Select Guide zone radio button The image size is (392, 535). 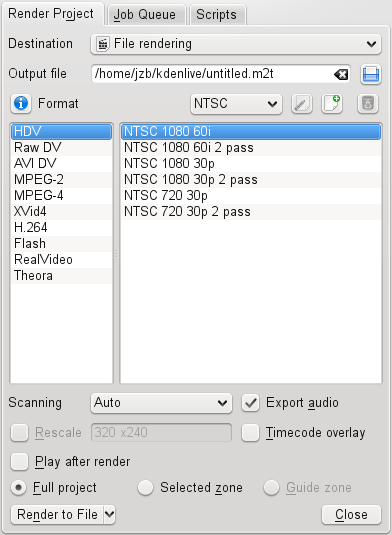point(271,488)
